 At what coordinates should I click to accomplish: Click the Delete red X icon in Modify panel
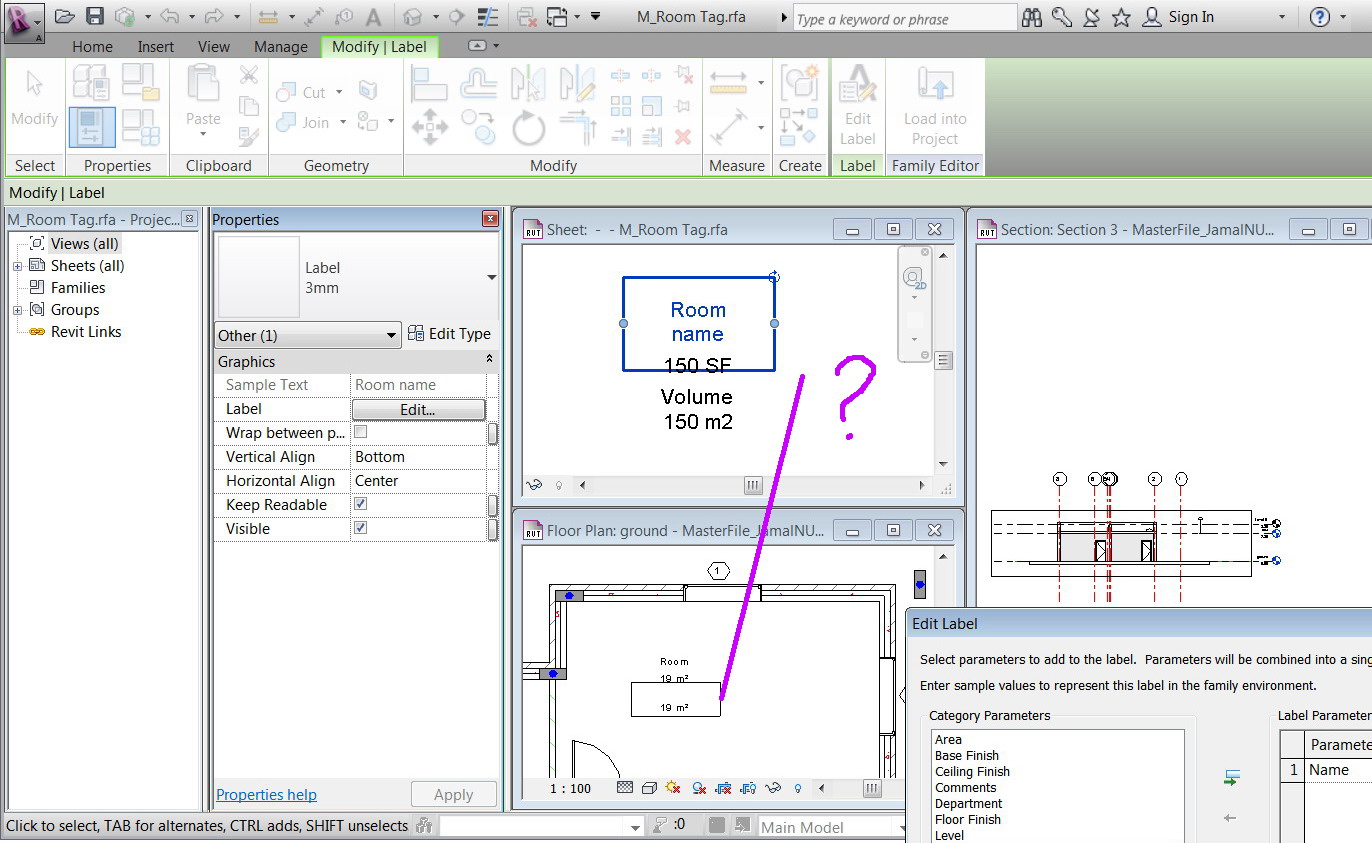tap(683, 137)
